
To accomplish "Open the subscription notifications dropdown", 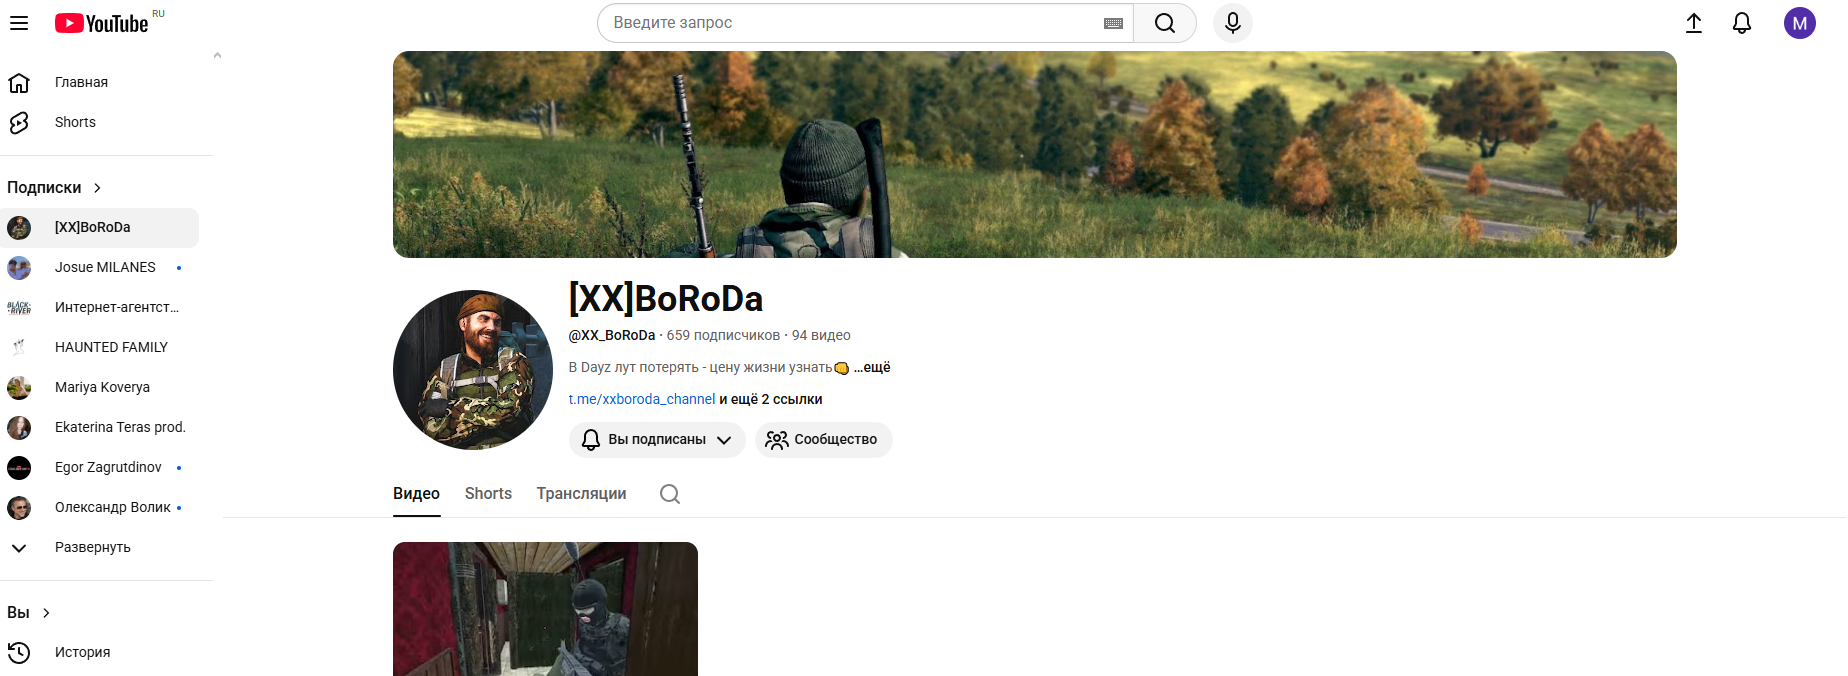I will tap(657, 440).
